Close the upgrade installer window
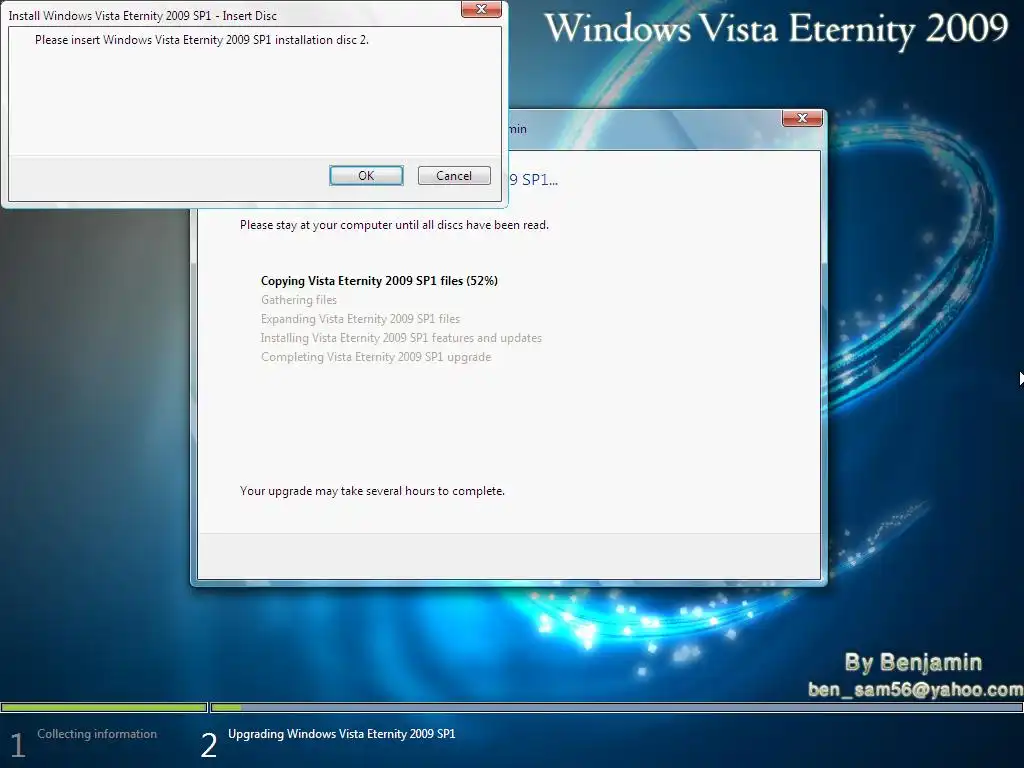This screenshot has height=768, width=1024. (x=802, y=118)
